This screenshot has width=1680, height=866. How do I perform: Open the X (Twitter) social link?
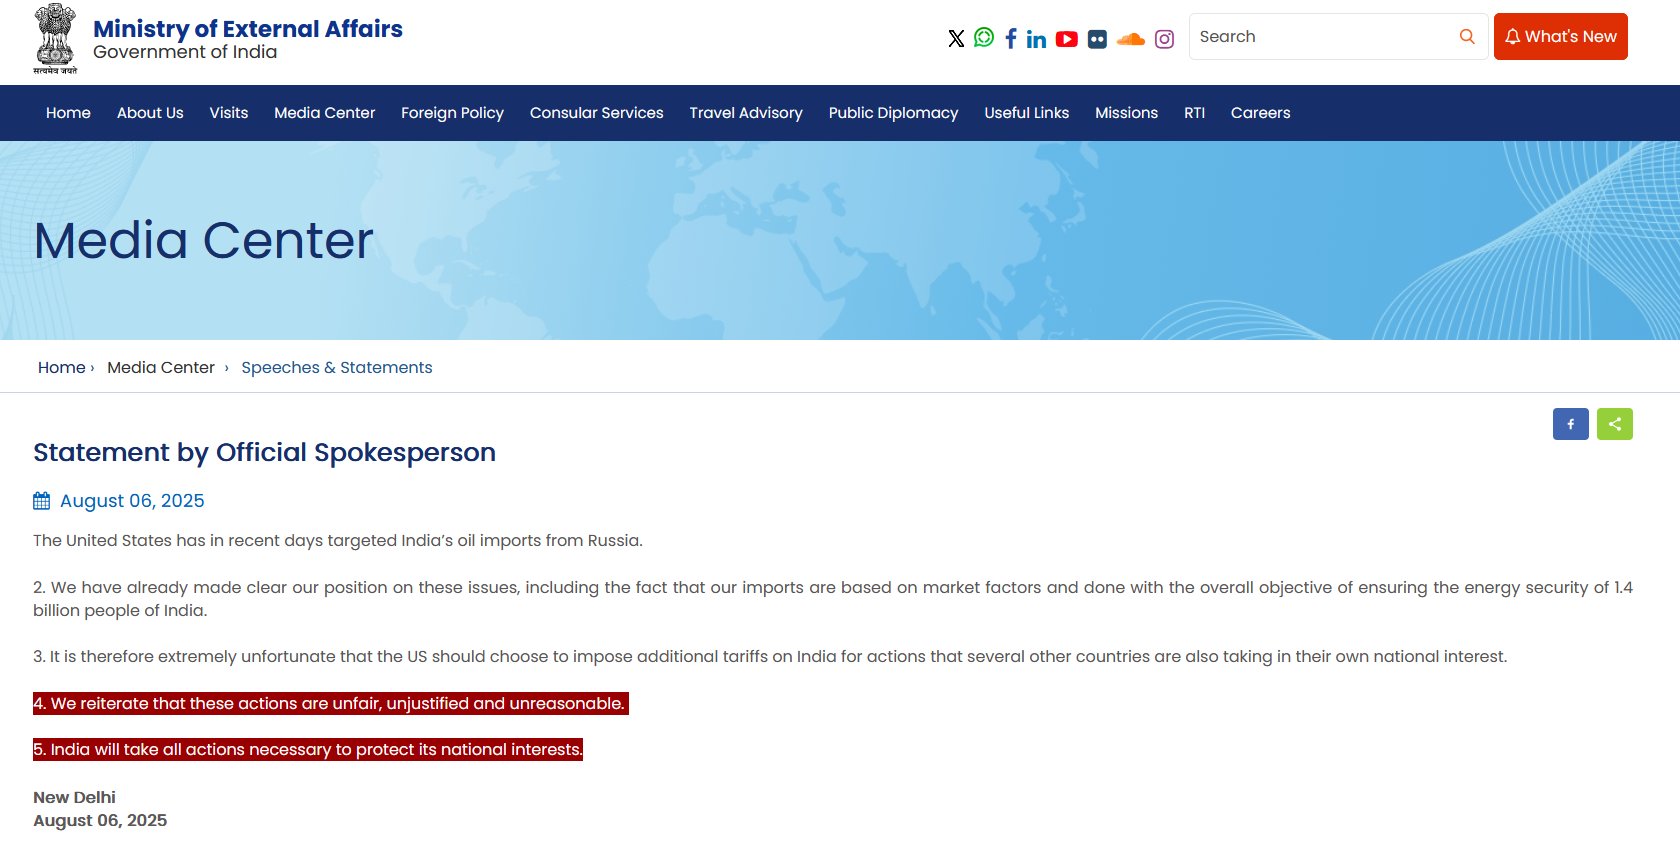(x=956, y=38)
